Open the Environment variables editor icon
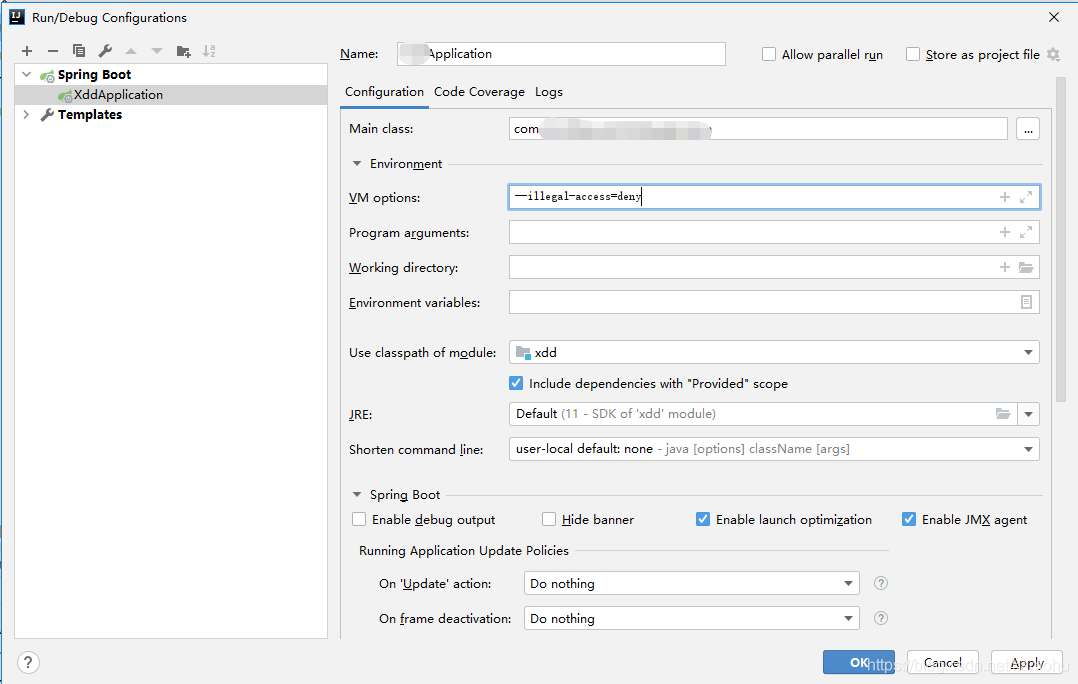 1026,302
